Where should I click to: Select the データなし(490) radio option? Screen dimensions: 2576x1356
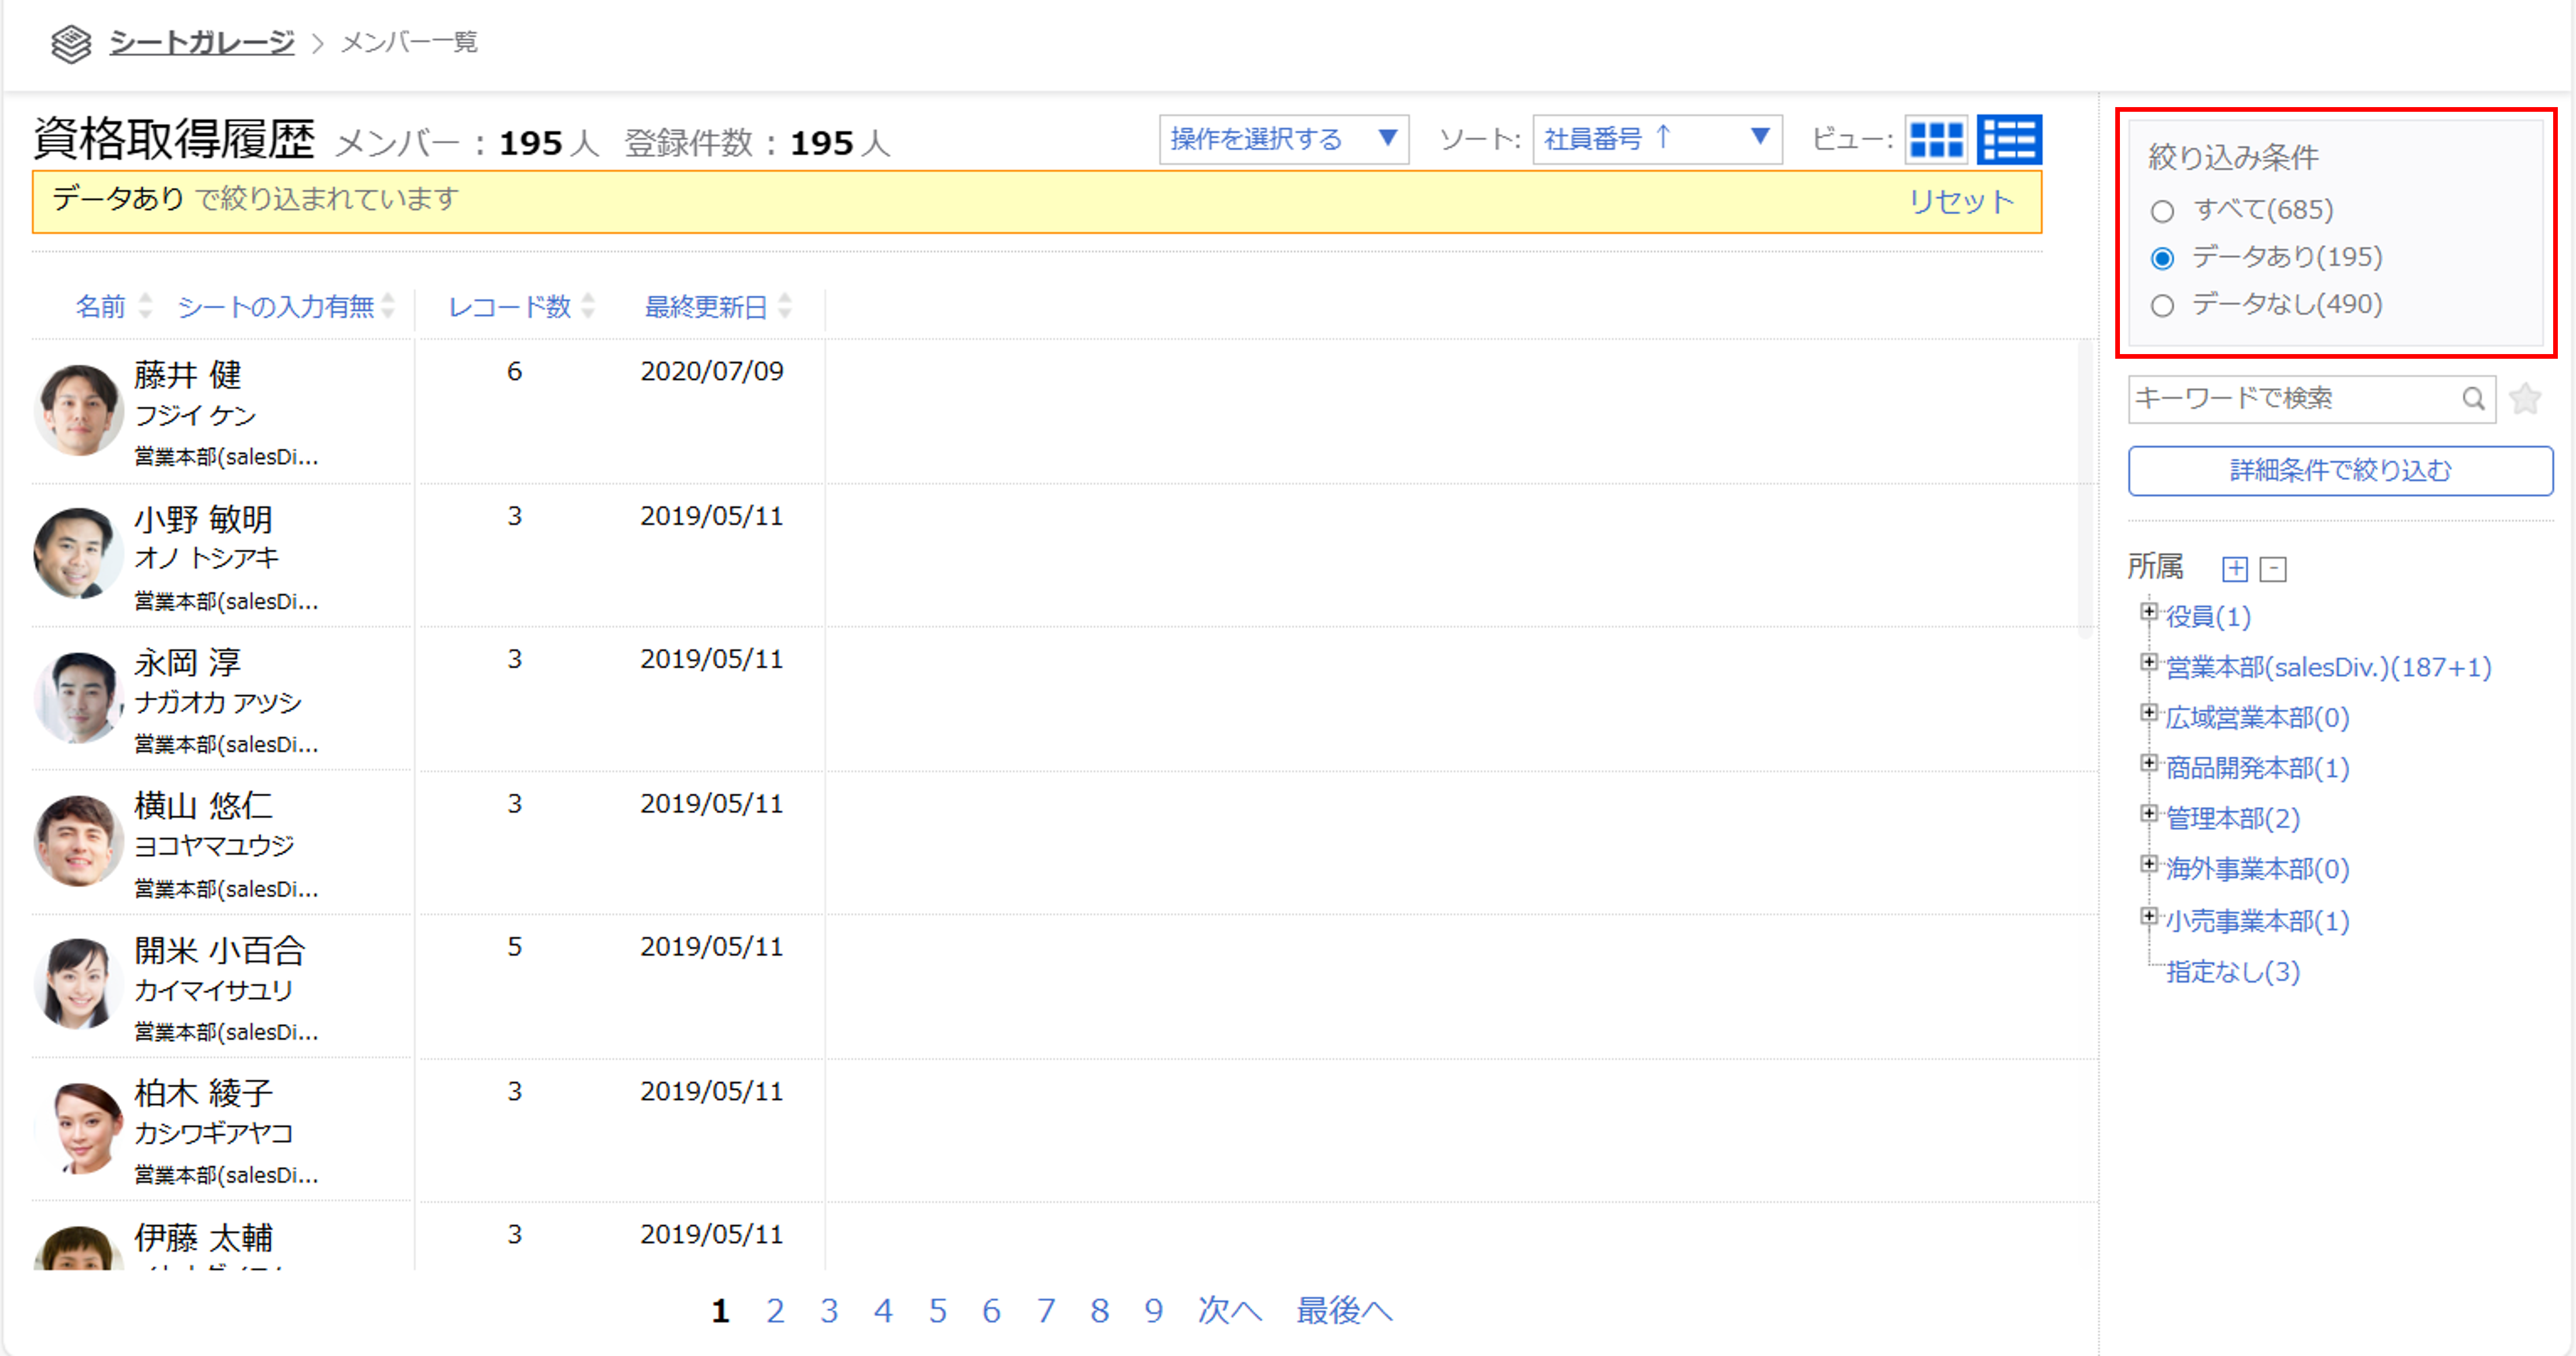[2162, 305]
